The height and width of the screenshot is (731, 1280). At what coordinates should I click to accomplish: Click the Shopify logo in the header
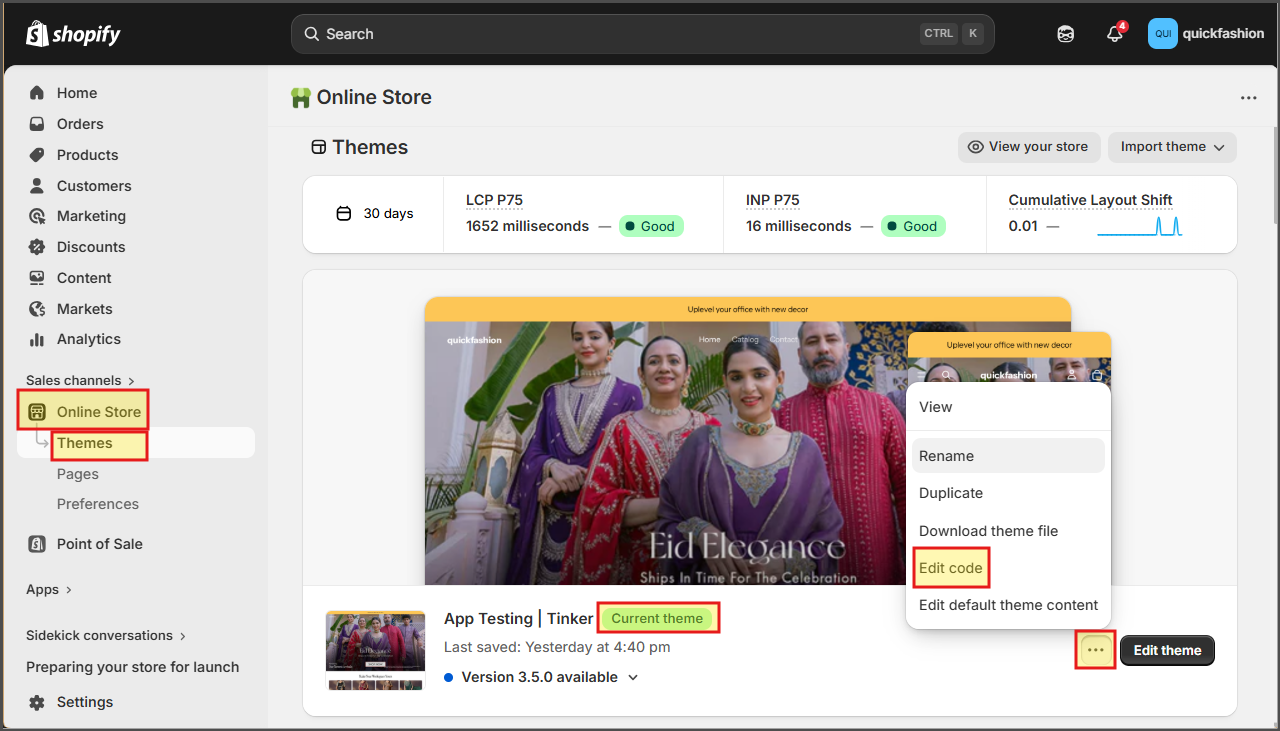pyautogui.click(x=73, y=34)
